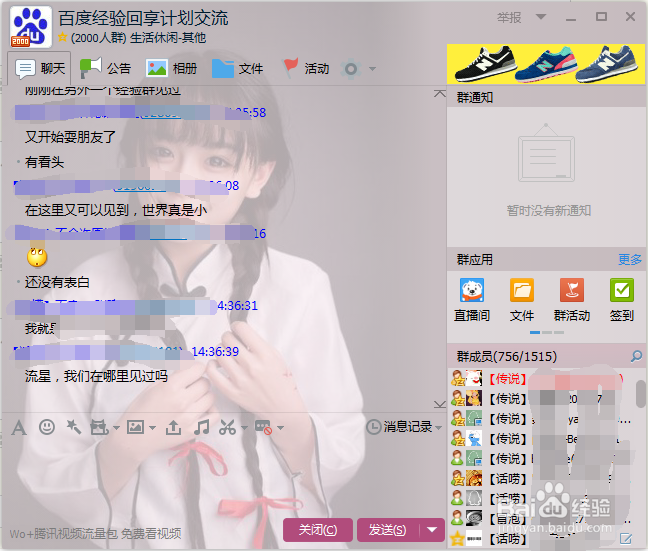Click the chat scroll down arrow
Image resolution: width=648 pixels, height=551 pixels.
click(x=440, y=404)
